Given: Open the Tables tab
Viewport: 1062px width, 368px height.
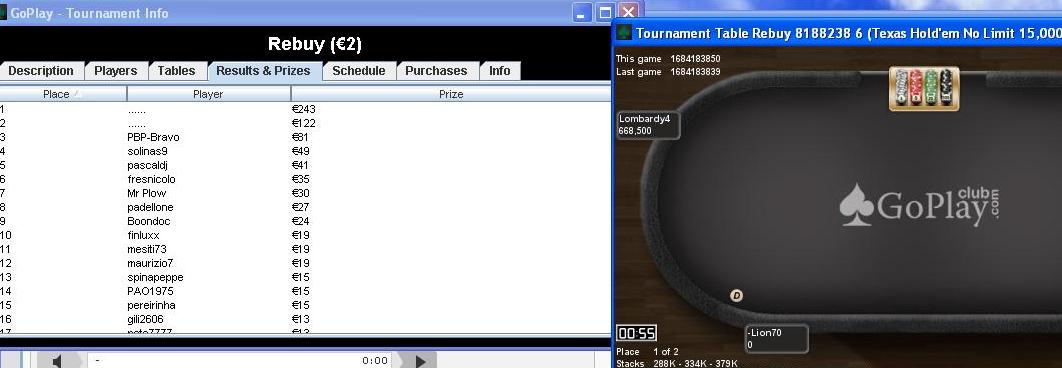Looking at the screenshot, I should 176,71.
